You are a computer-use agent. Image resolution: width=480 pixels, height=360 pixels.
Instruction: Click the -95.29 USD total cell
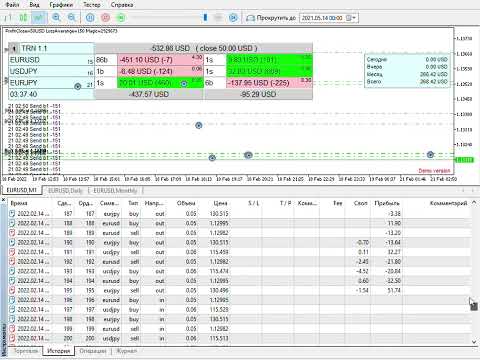259,94
